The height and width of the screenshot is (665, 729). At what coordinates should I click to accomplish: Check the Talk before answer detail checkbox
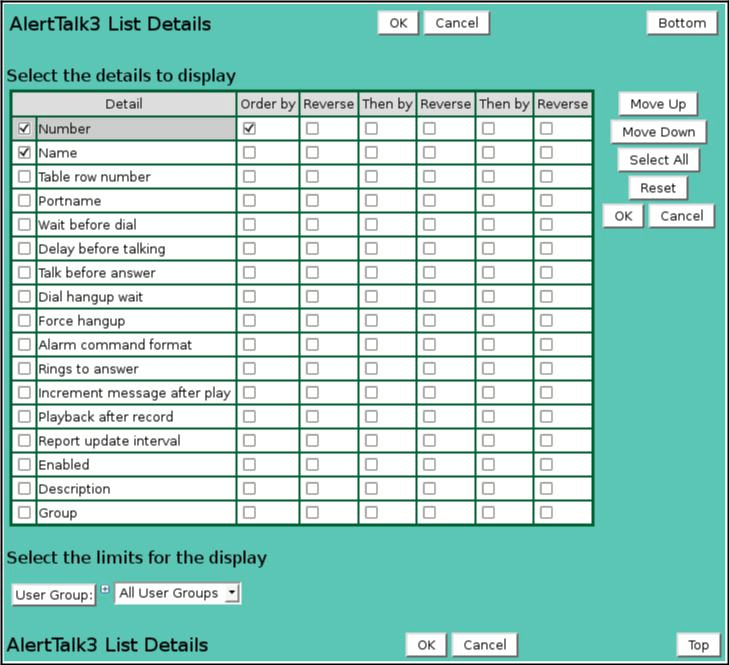[24, 273]
